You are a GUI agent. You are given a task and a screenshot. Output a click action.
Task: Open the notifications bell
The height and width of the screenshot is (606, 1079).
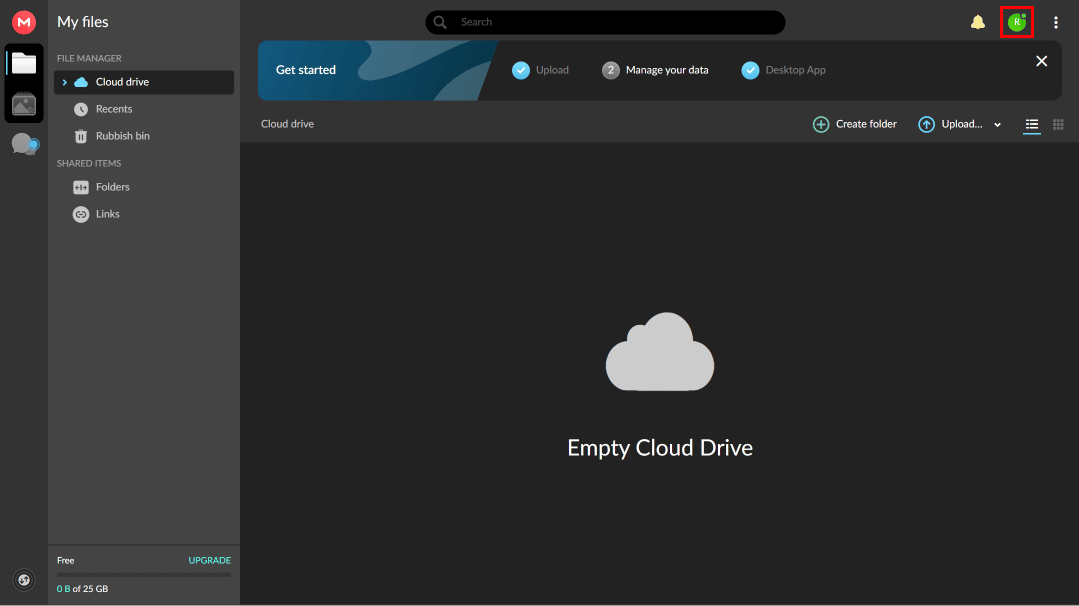[977, 22]
